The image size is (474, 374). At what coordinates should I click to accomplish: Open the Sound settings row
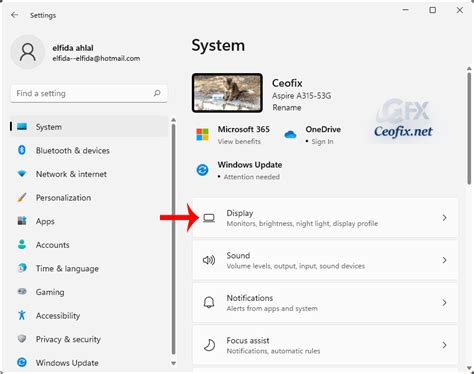click(325, 260)
